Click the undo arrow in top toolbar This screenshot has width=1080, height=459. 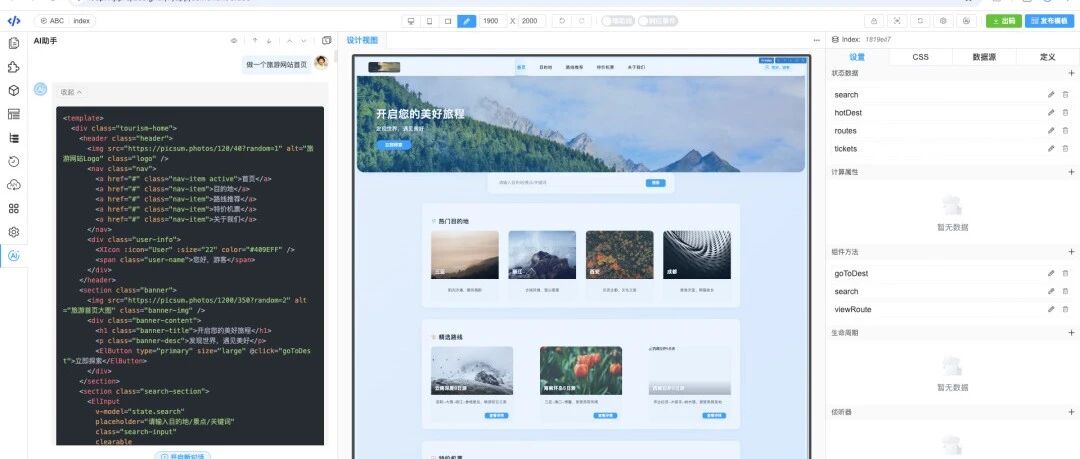click(562, 21)
